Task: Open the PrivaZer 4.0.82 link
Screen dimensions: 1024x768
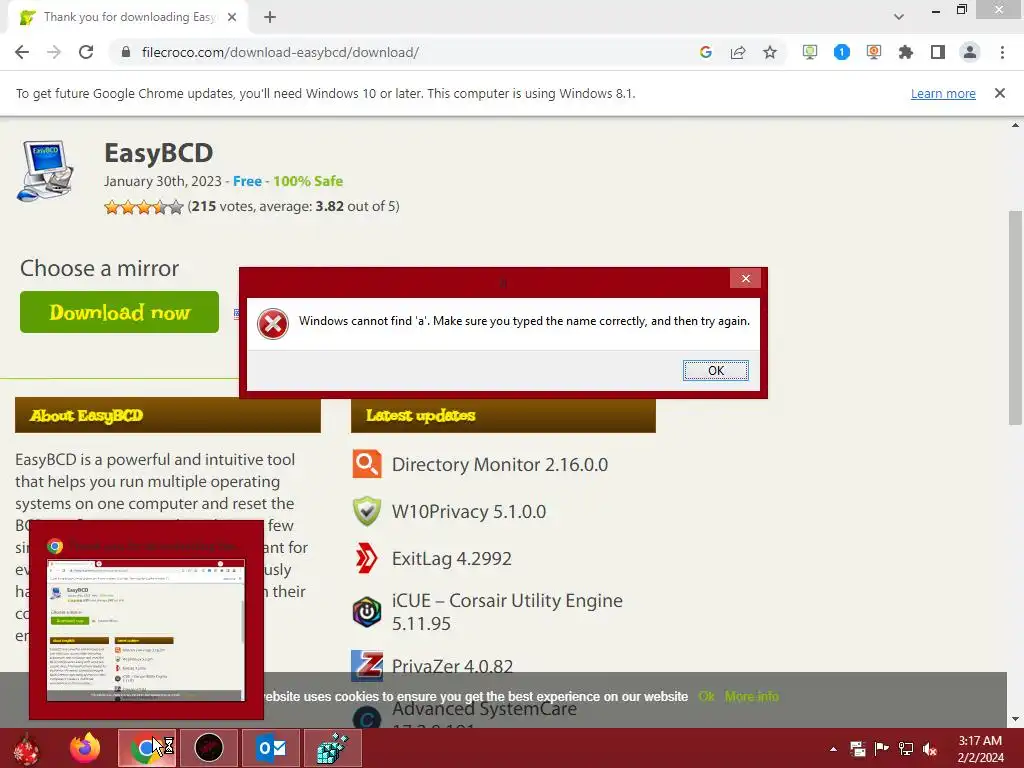Action: point(452,666)
